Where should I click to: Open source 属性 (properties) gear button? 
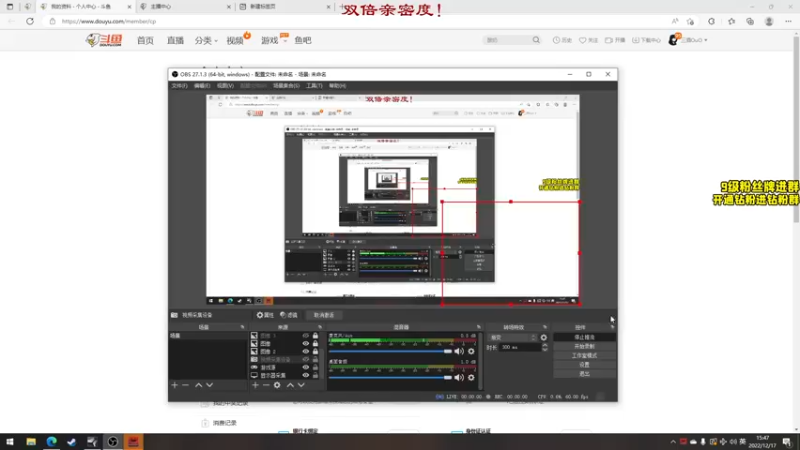[x=265, y=315]
